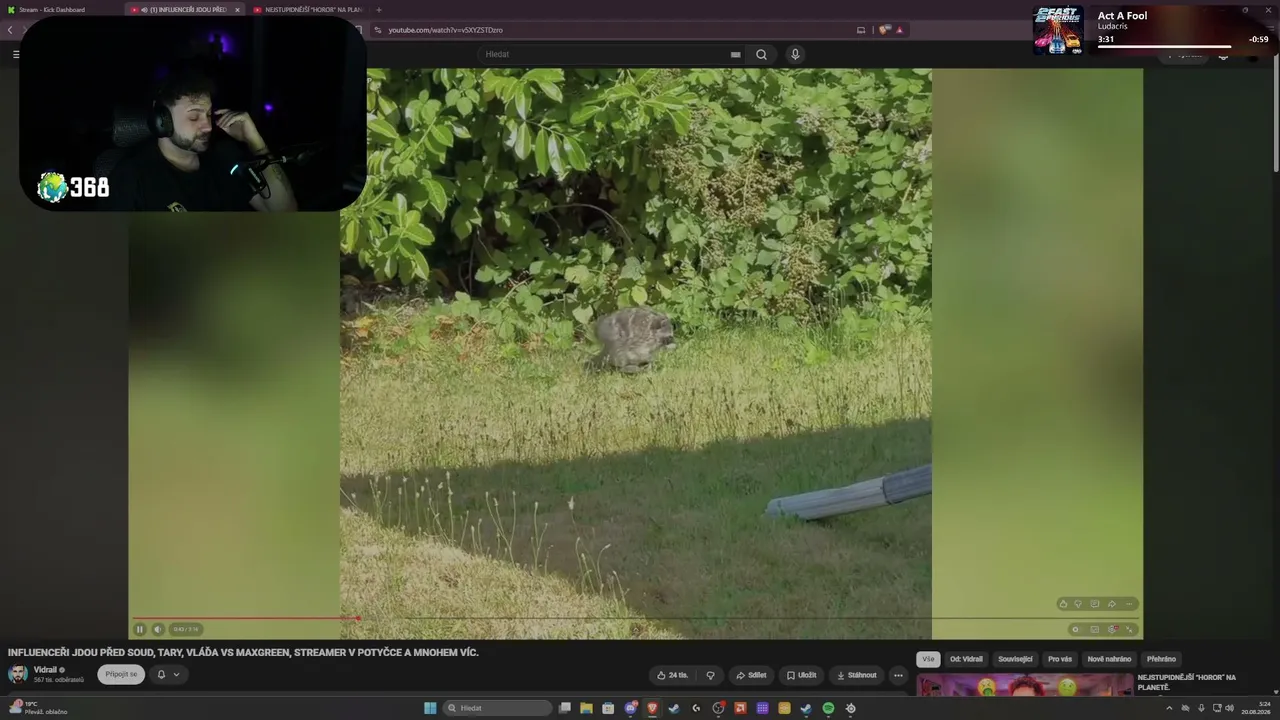Open Task View on taskbar
The image size is (1280, 720).
(x=565, y=708)
